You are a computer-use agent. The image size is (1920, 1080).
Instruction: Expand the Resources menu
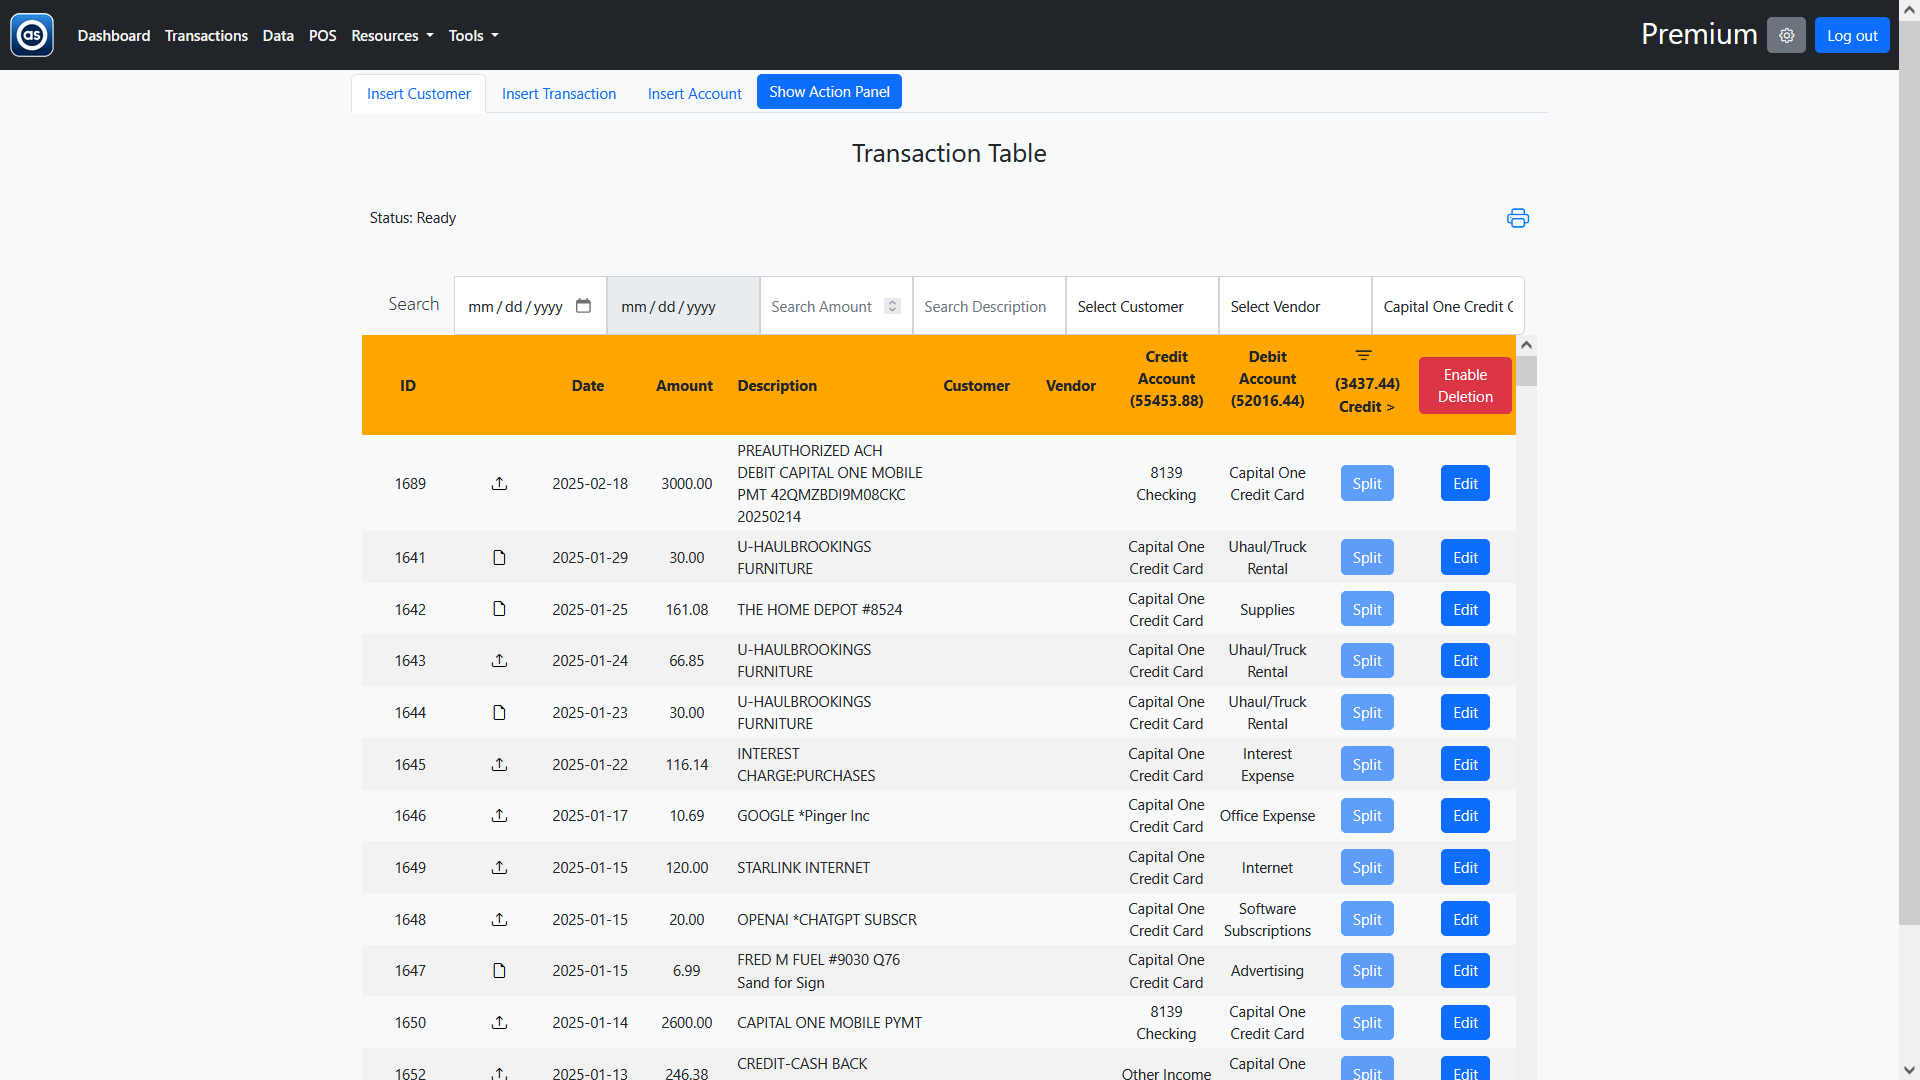point(391,35)
